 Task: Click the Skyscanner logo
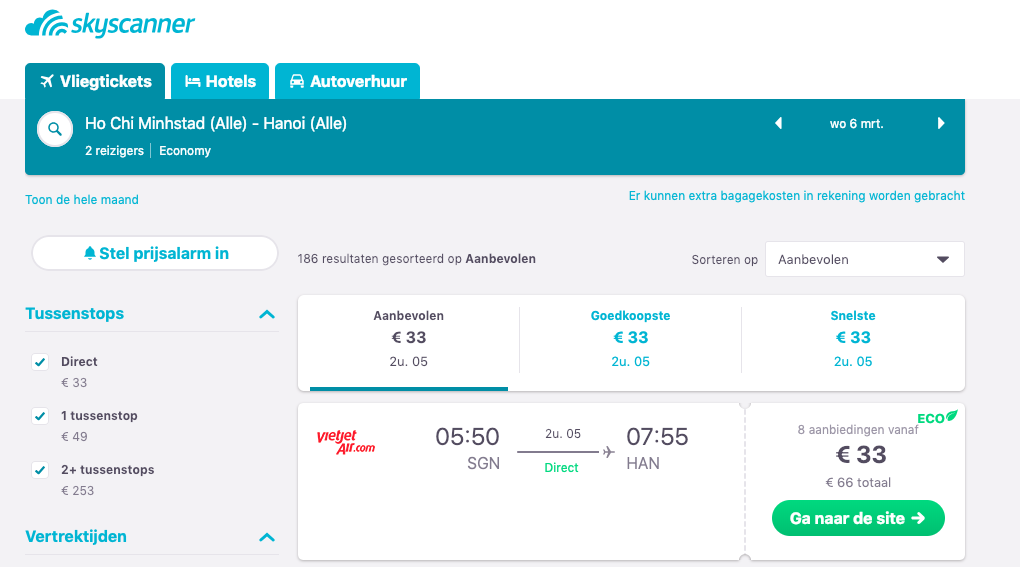click(110, 24)
